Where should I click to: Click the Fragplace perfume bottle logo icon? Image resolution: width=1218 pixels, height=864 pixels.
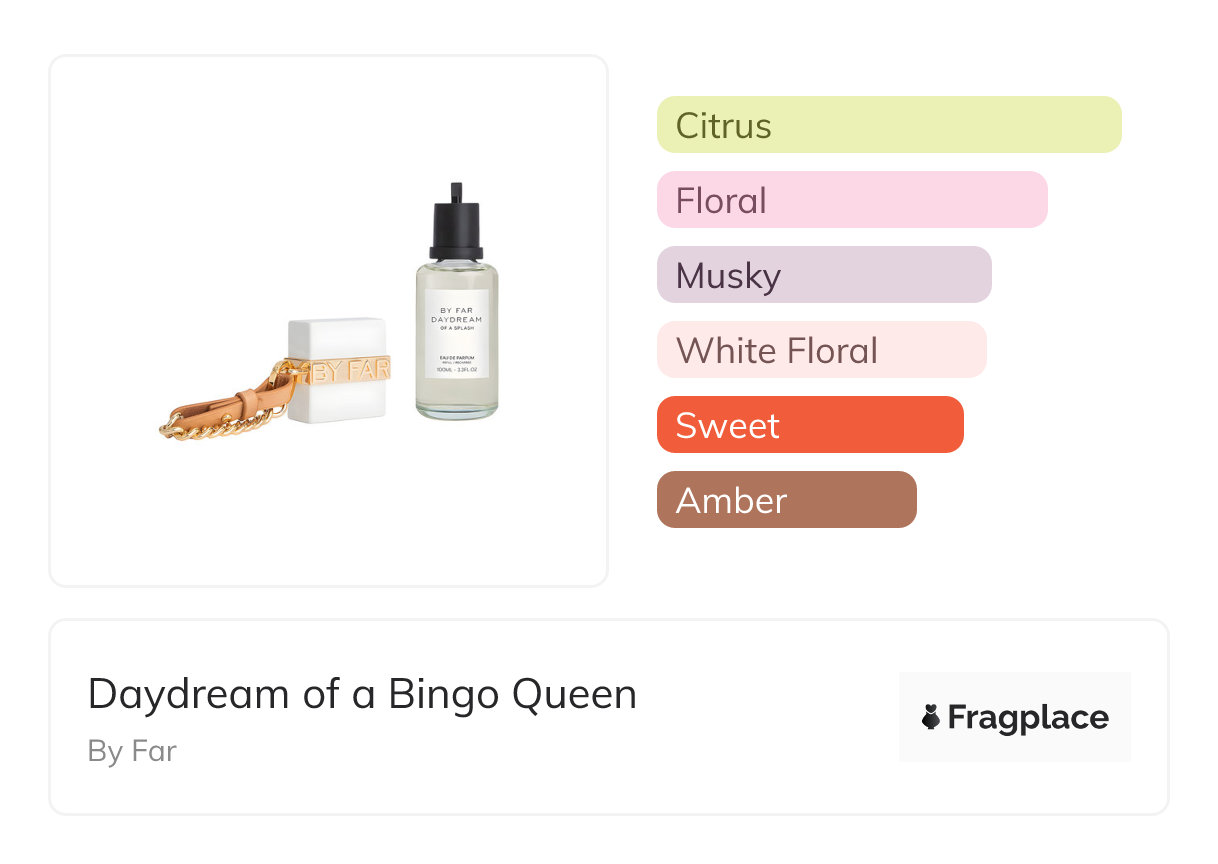pos(931,717)
